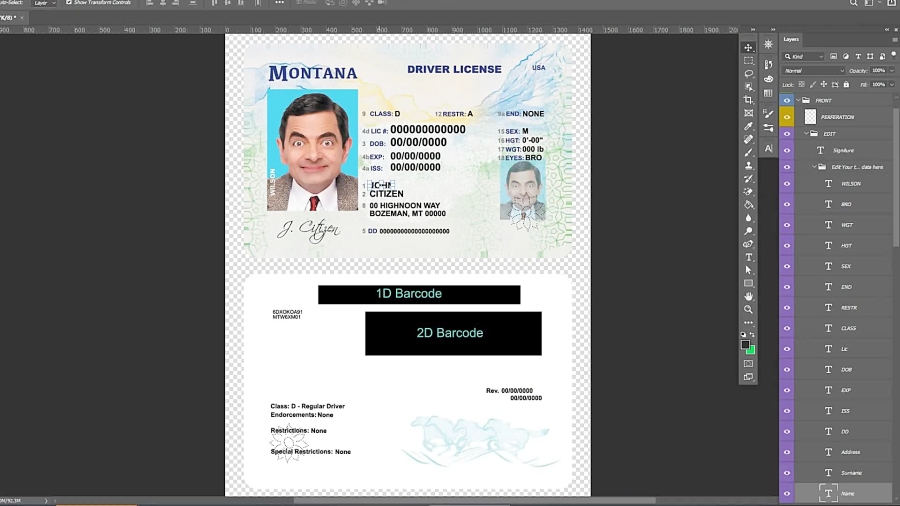Image resolution: width=900 pixels, height=506 pixels.
Task: Click the lock all layer icon
Action: 846,85
